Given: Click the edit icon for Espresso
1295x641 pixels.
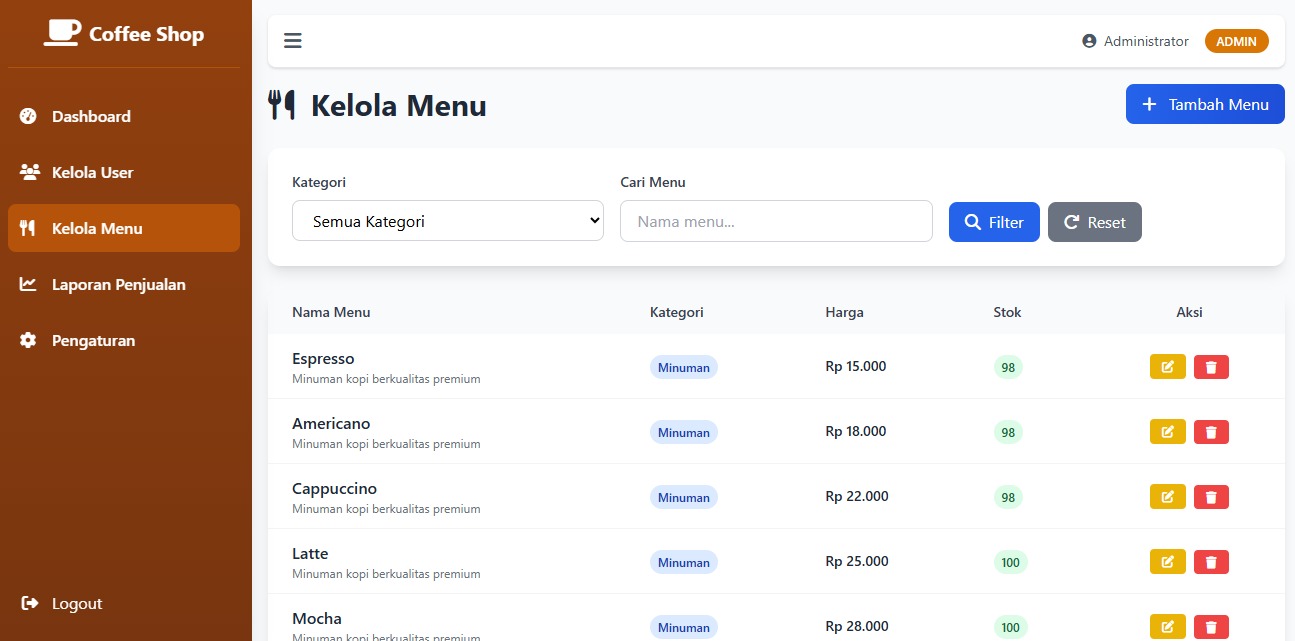Looking at the screenshot, I should click(x=1167, y=367).
